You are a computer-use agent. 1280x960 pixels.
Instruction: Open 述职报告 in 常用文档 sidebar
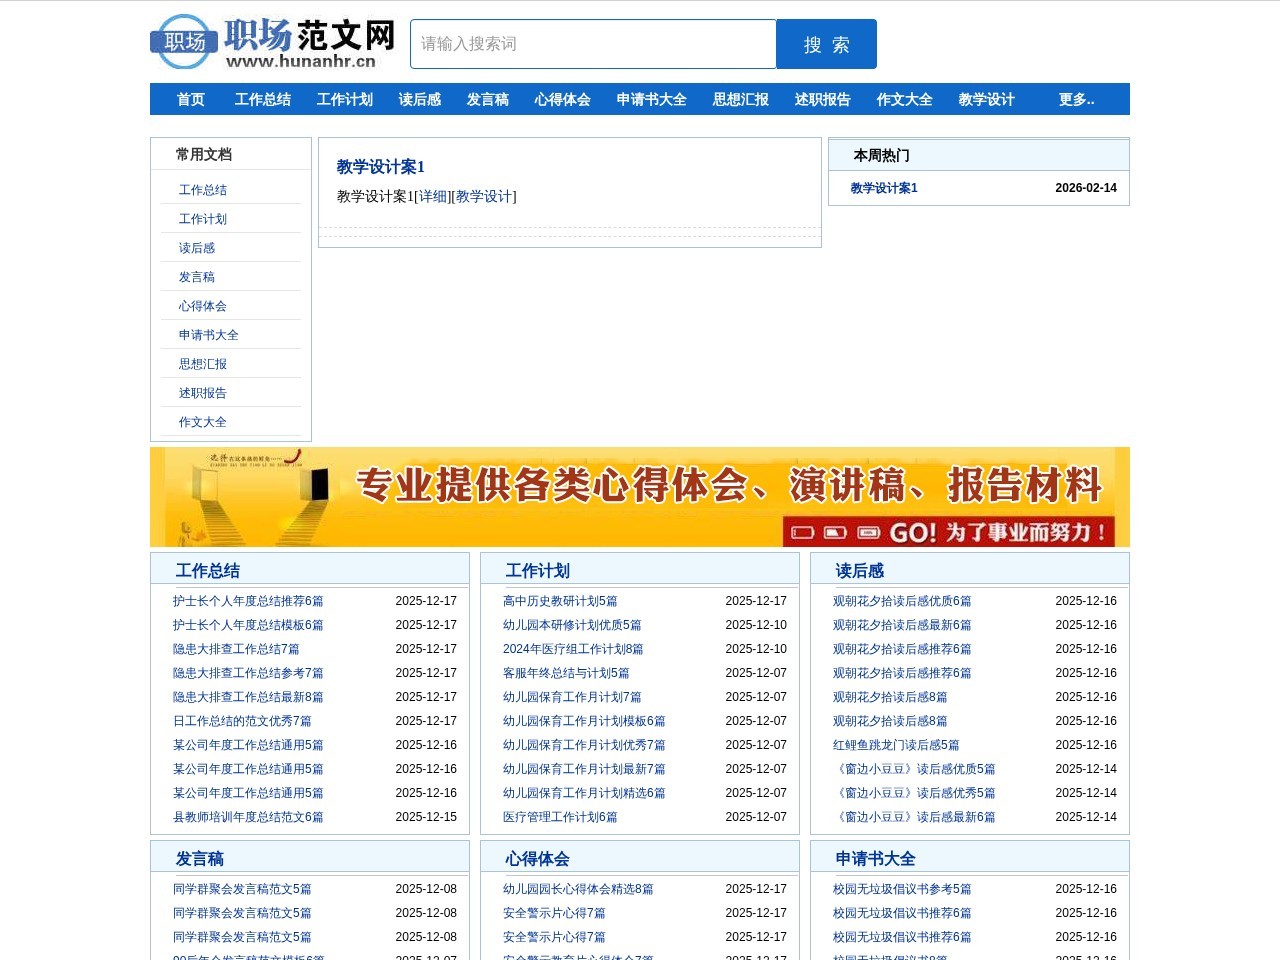click(x=203, y=393)
